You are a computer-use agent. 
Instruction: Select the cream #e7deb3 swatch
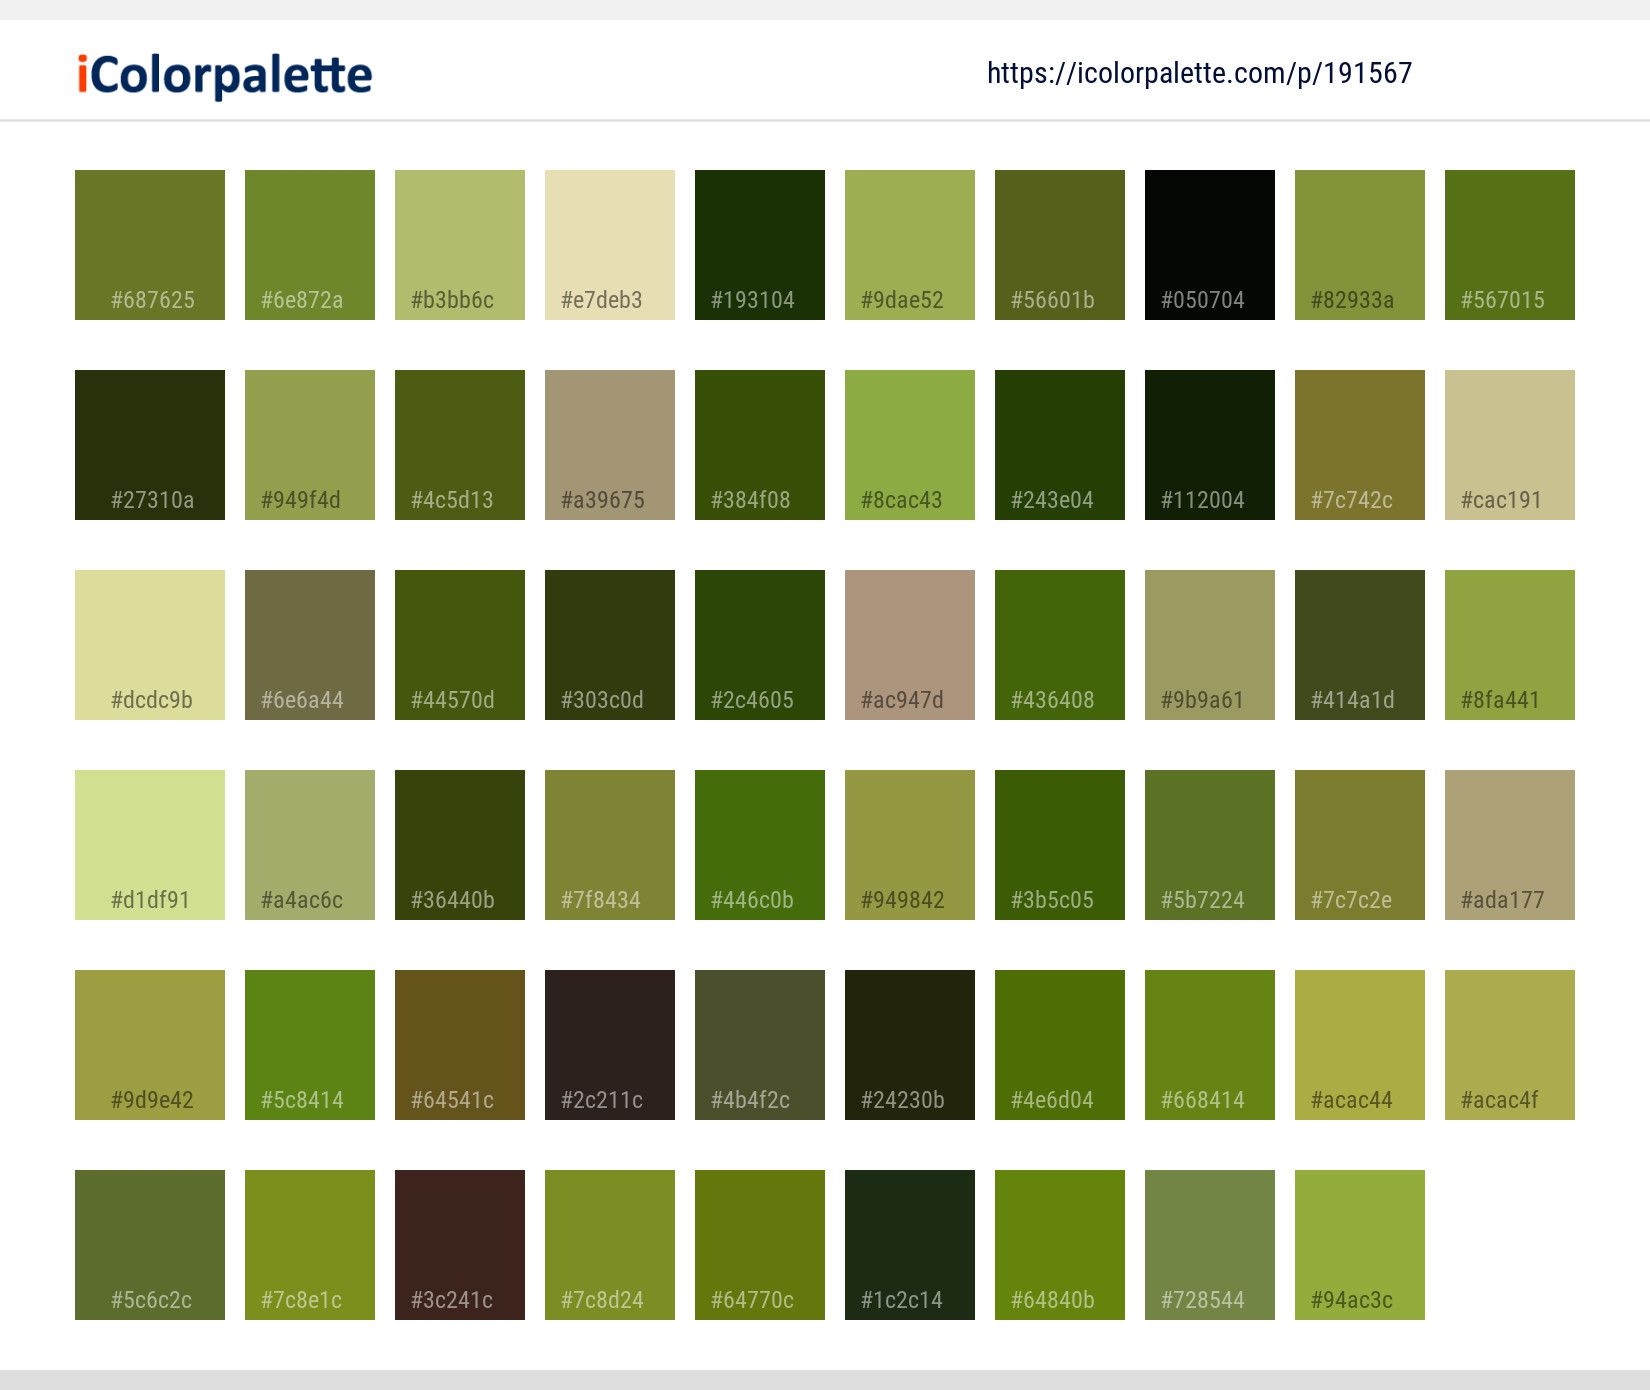(610, 245)
